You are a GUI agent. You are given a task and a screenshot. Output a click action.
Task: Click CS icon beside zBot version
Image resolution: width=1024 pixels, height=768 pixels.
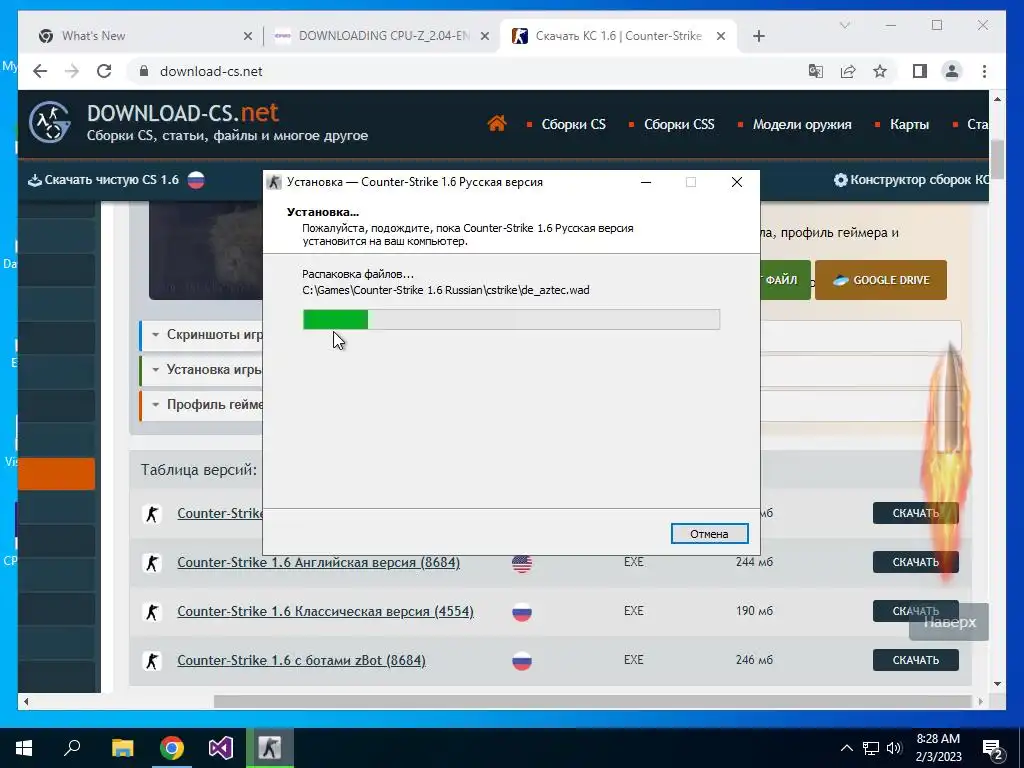coord(152,660)
